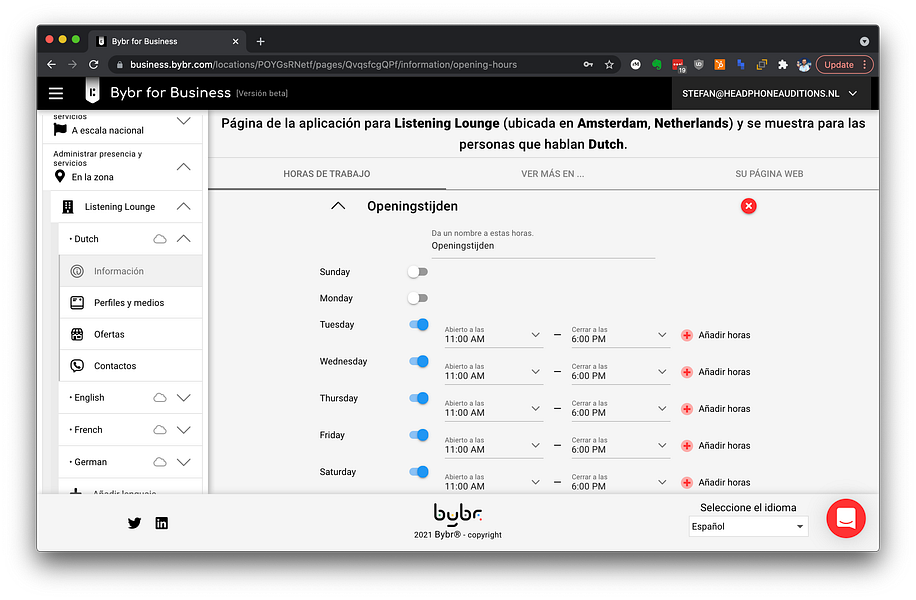Open Bybr Twitter page
This screenshot has height=600, width=916.
(x=134, y=523)
